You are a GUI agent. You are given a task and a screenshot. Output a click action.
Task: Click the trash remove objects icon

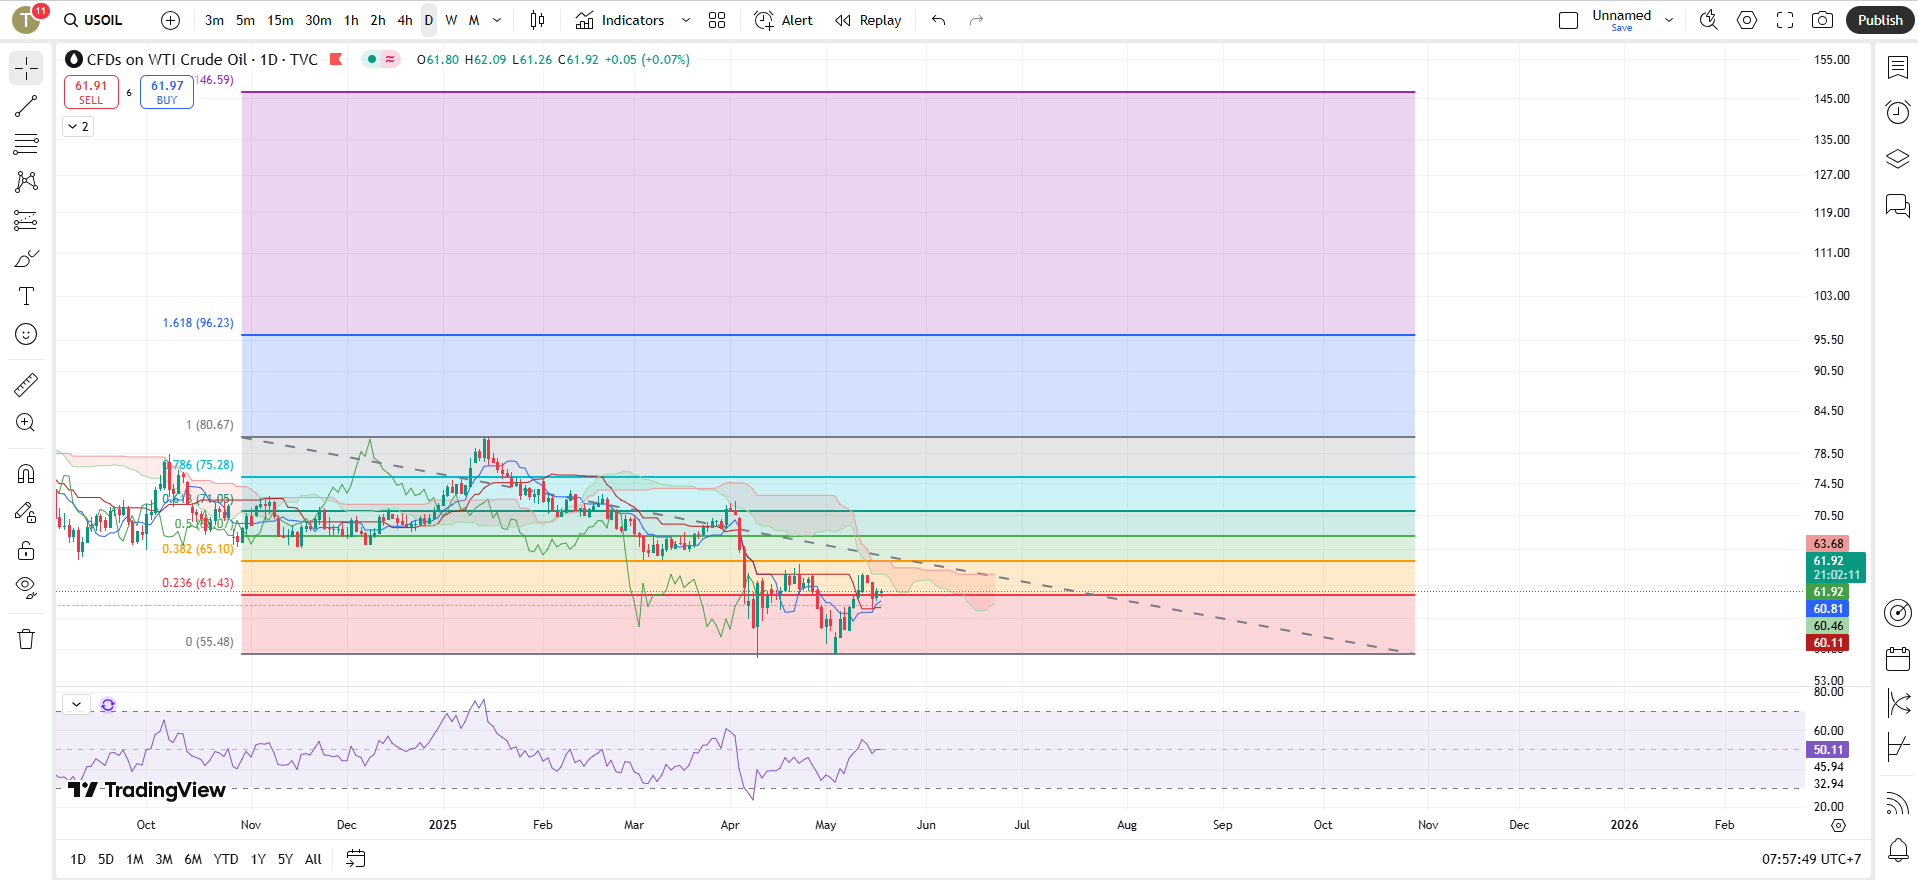(x=26, y=639)
